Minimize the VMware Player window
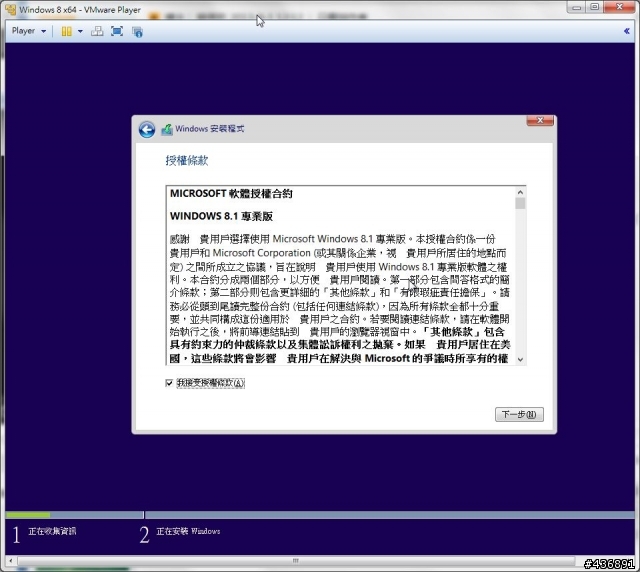 [x=576, y=7]
